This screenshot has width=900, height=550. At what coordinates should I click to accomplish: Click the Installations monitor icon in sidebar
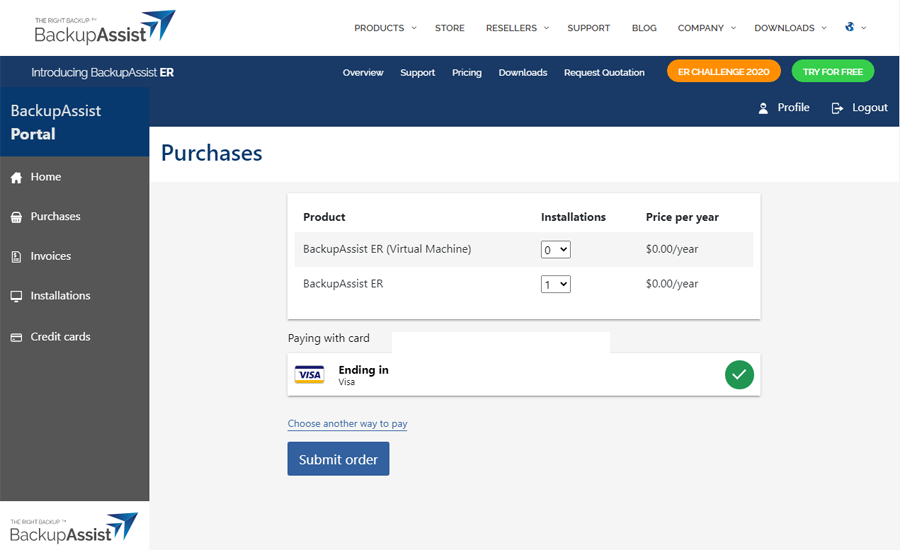(x=16, y=296)
